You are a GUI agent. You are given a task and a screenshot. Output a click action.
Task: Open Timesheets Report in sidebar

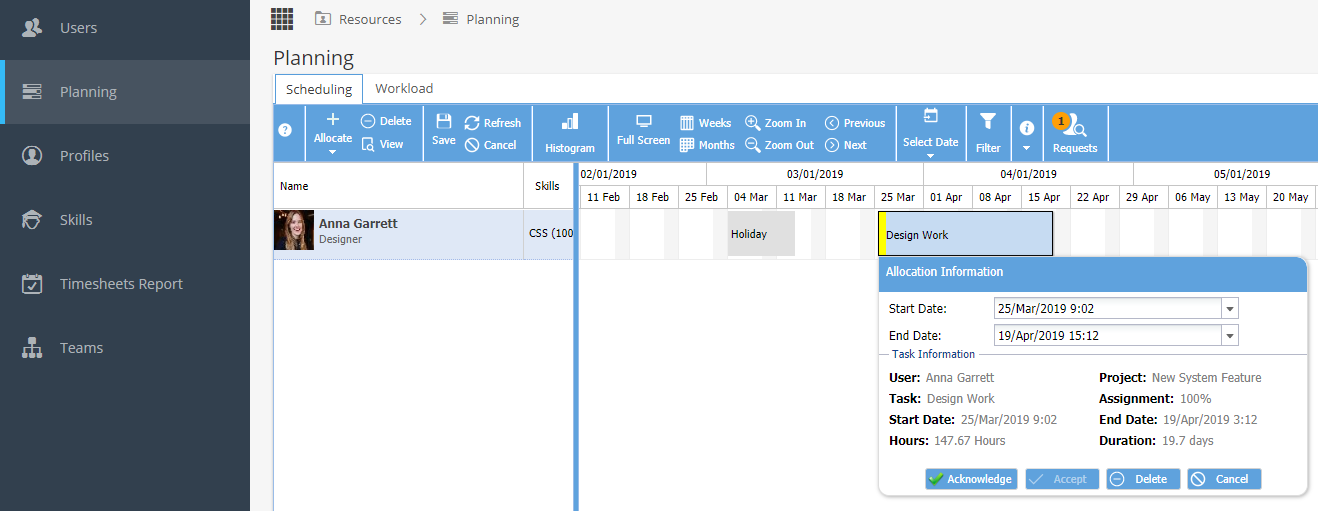coord(121,284)
